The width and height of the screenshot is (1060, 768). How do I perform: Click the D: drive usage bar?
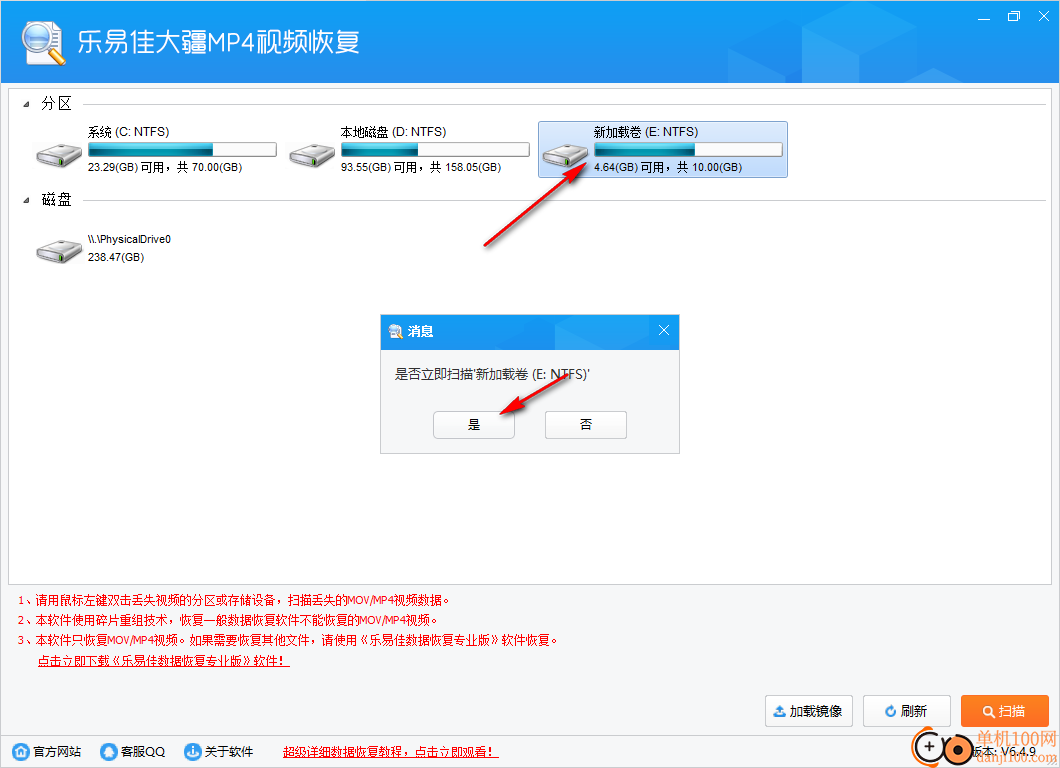435,149
